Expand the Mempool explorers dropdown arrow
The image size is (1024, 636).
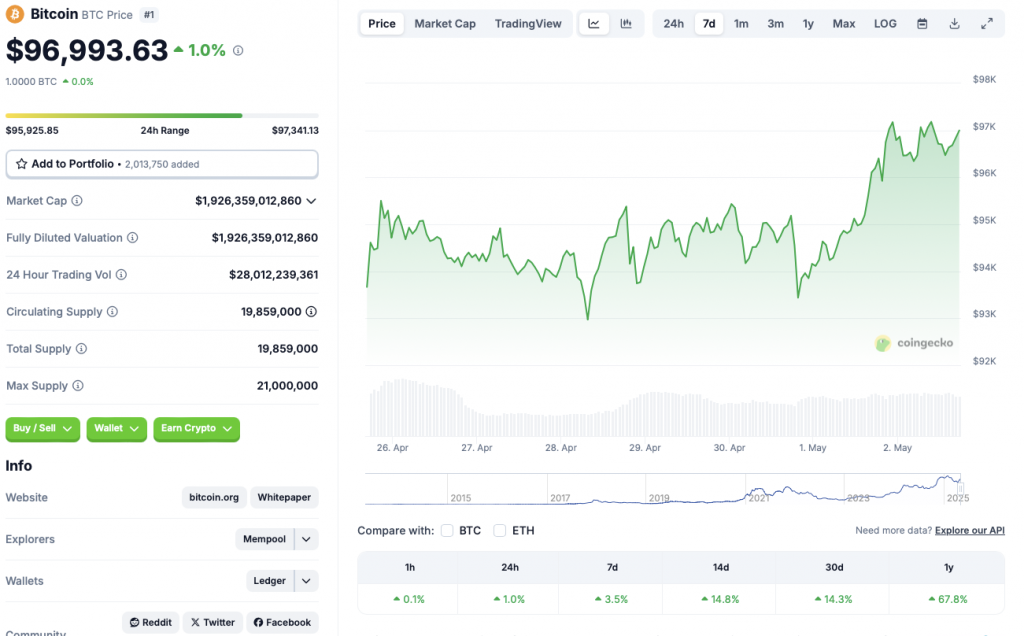click(x=307, y=539)
